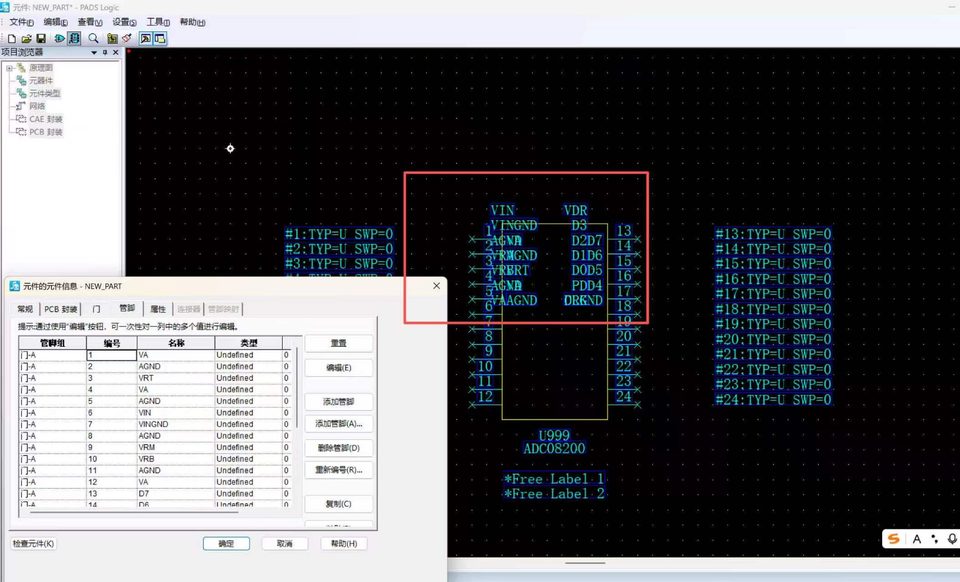This screenshot has height=582, width=960.
Task: Click the microphone icon in the IME bar
Action: coord(952,539)
